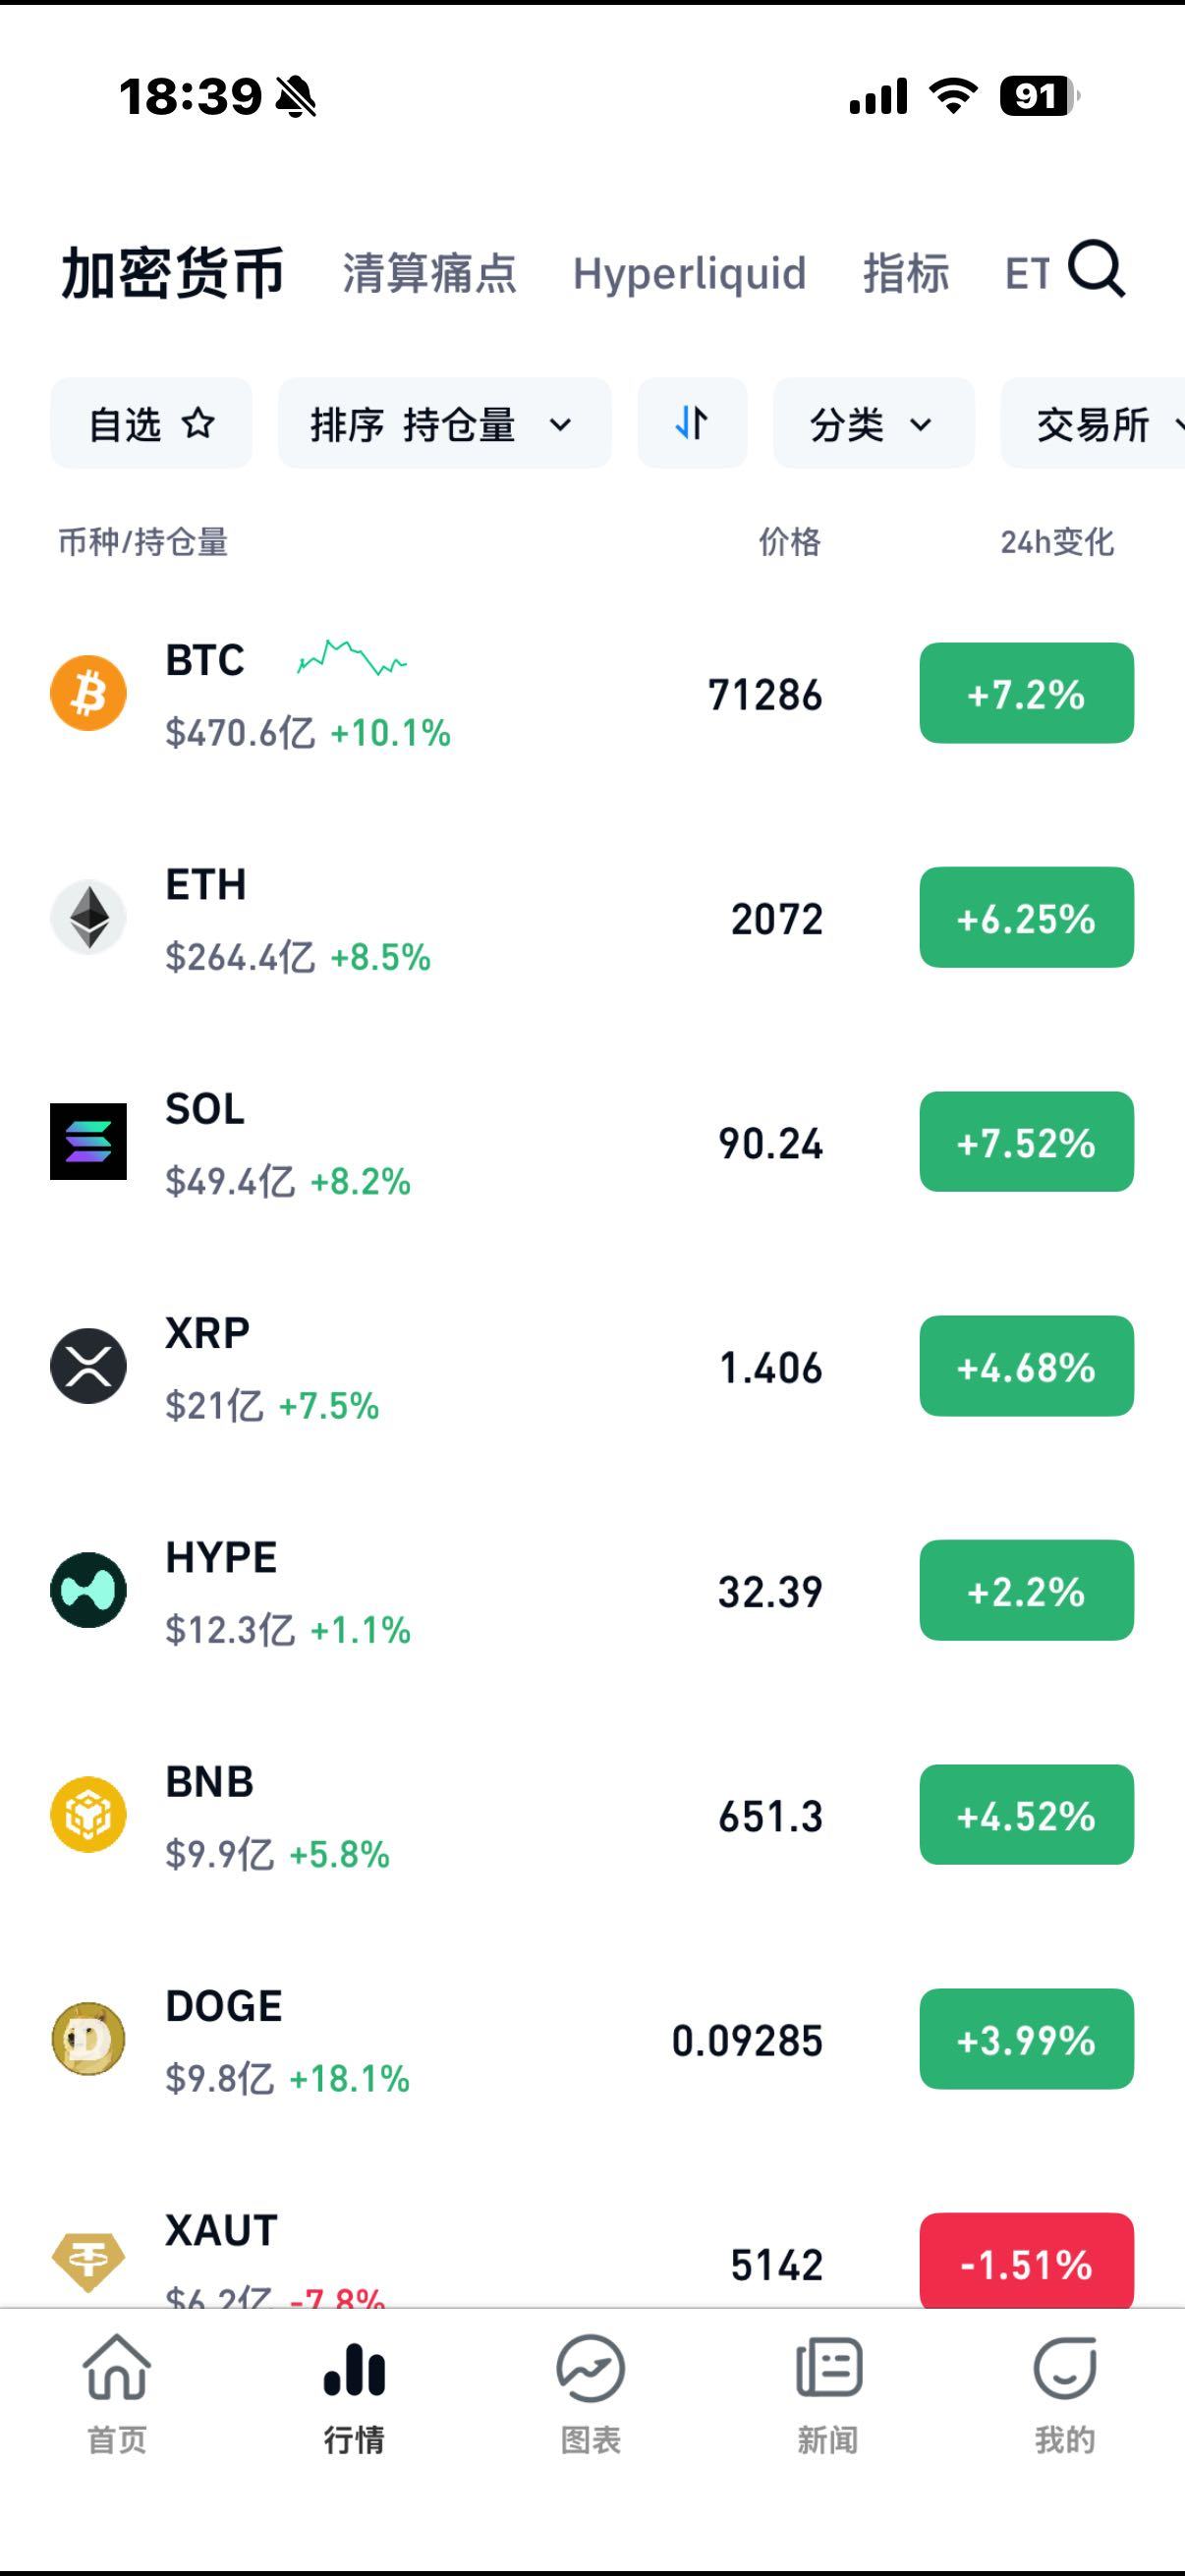Switch to the Hyperliquid tab
This screenshot has height=2576, width=1185.
689,273
